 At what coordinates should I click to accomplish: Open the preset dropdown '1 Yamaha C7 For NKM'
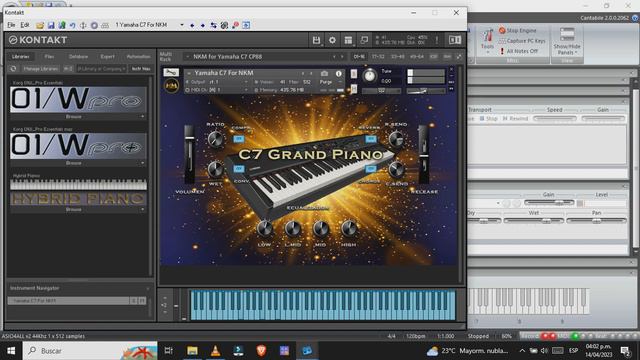149,25
